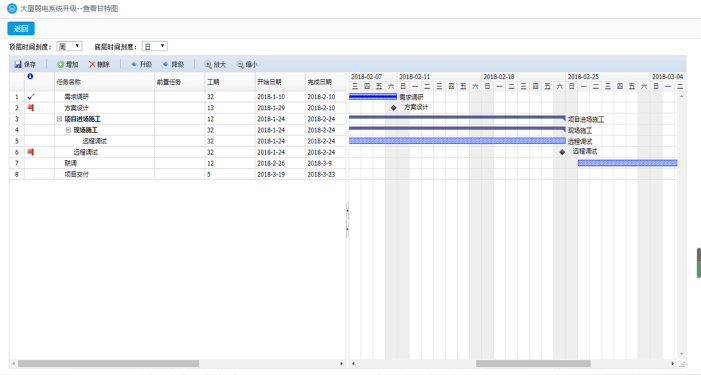
Task: Click the finish date 2018-3-9
Action: (319, 163)
